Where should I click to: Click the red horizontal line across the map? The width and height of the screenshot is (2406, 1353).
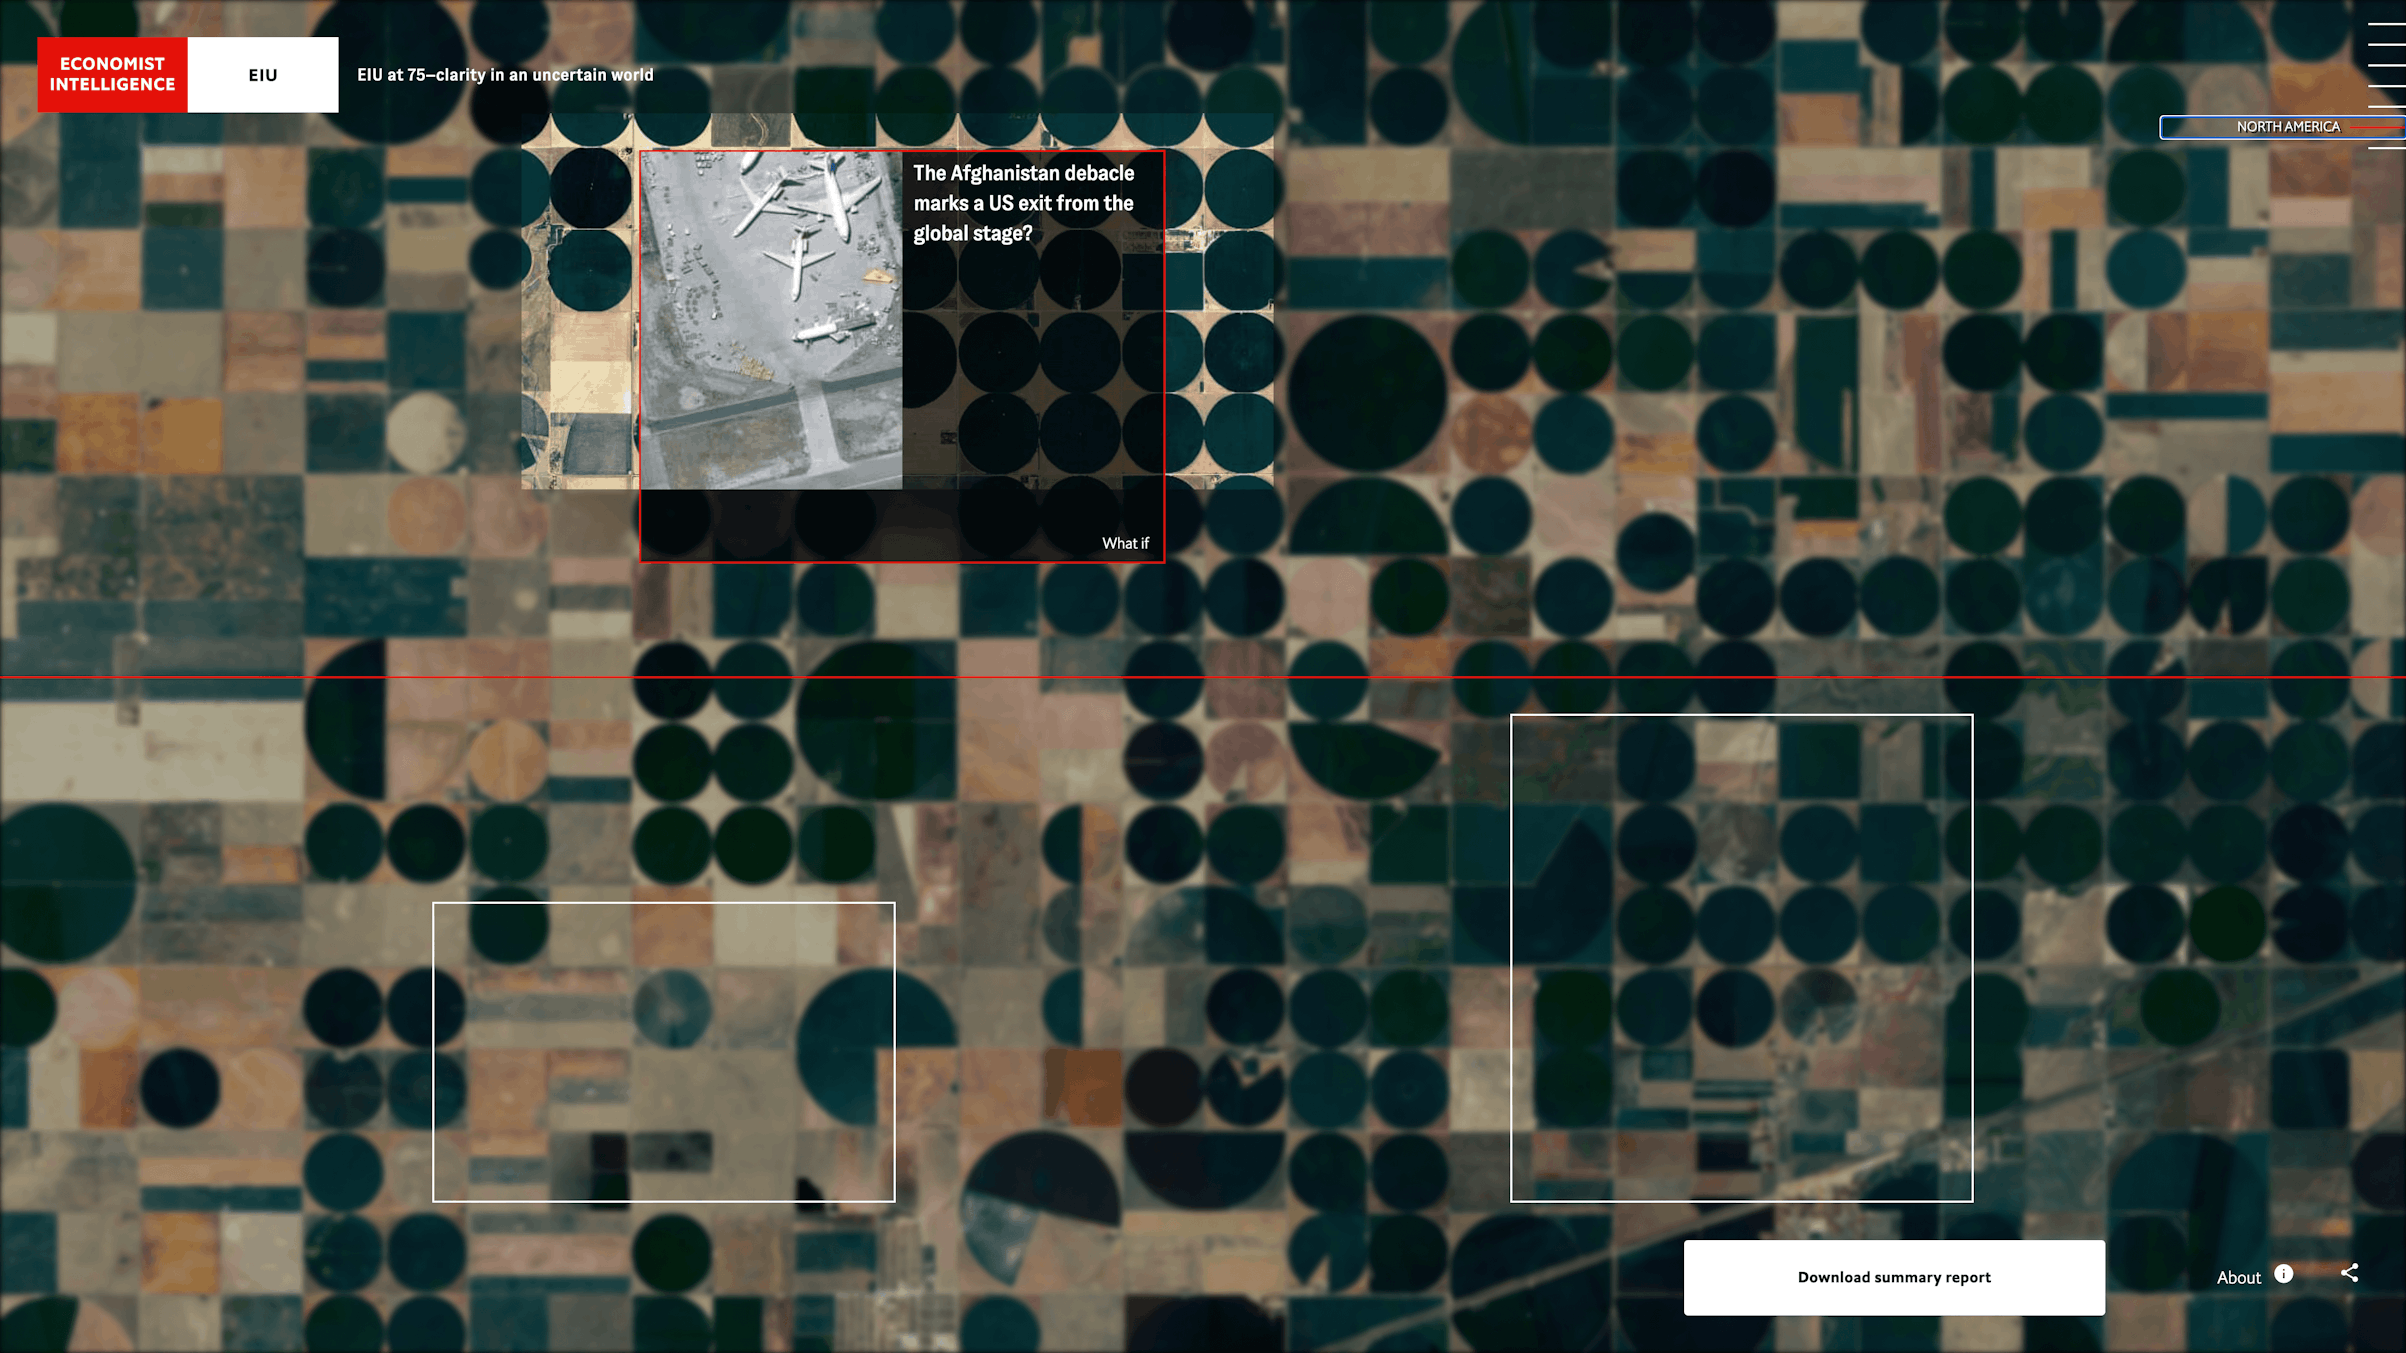click(1200, 677)
